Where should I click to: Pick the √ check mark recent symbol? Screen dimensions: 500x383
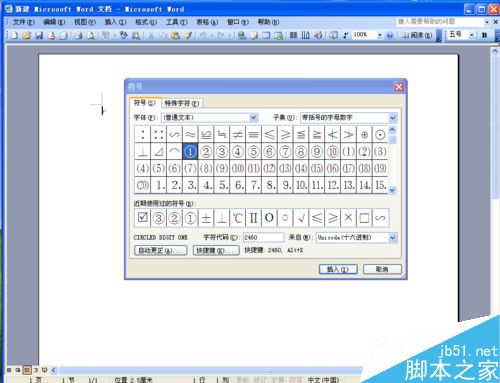pyautogui.click(x=301, y=218)
